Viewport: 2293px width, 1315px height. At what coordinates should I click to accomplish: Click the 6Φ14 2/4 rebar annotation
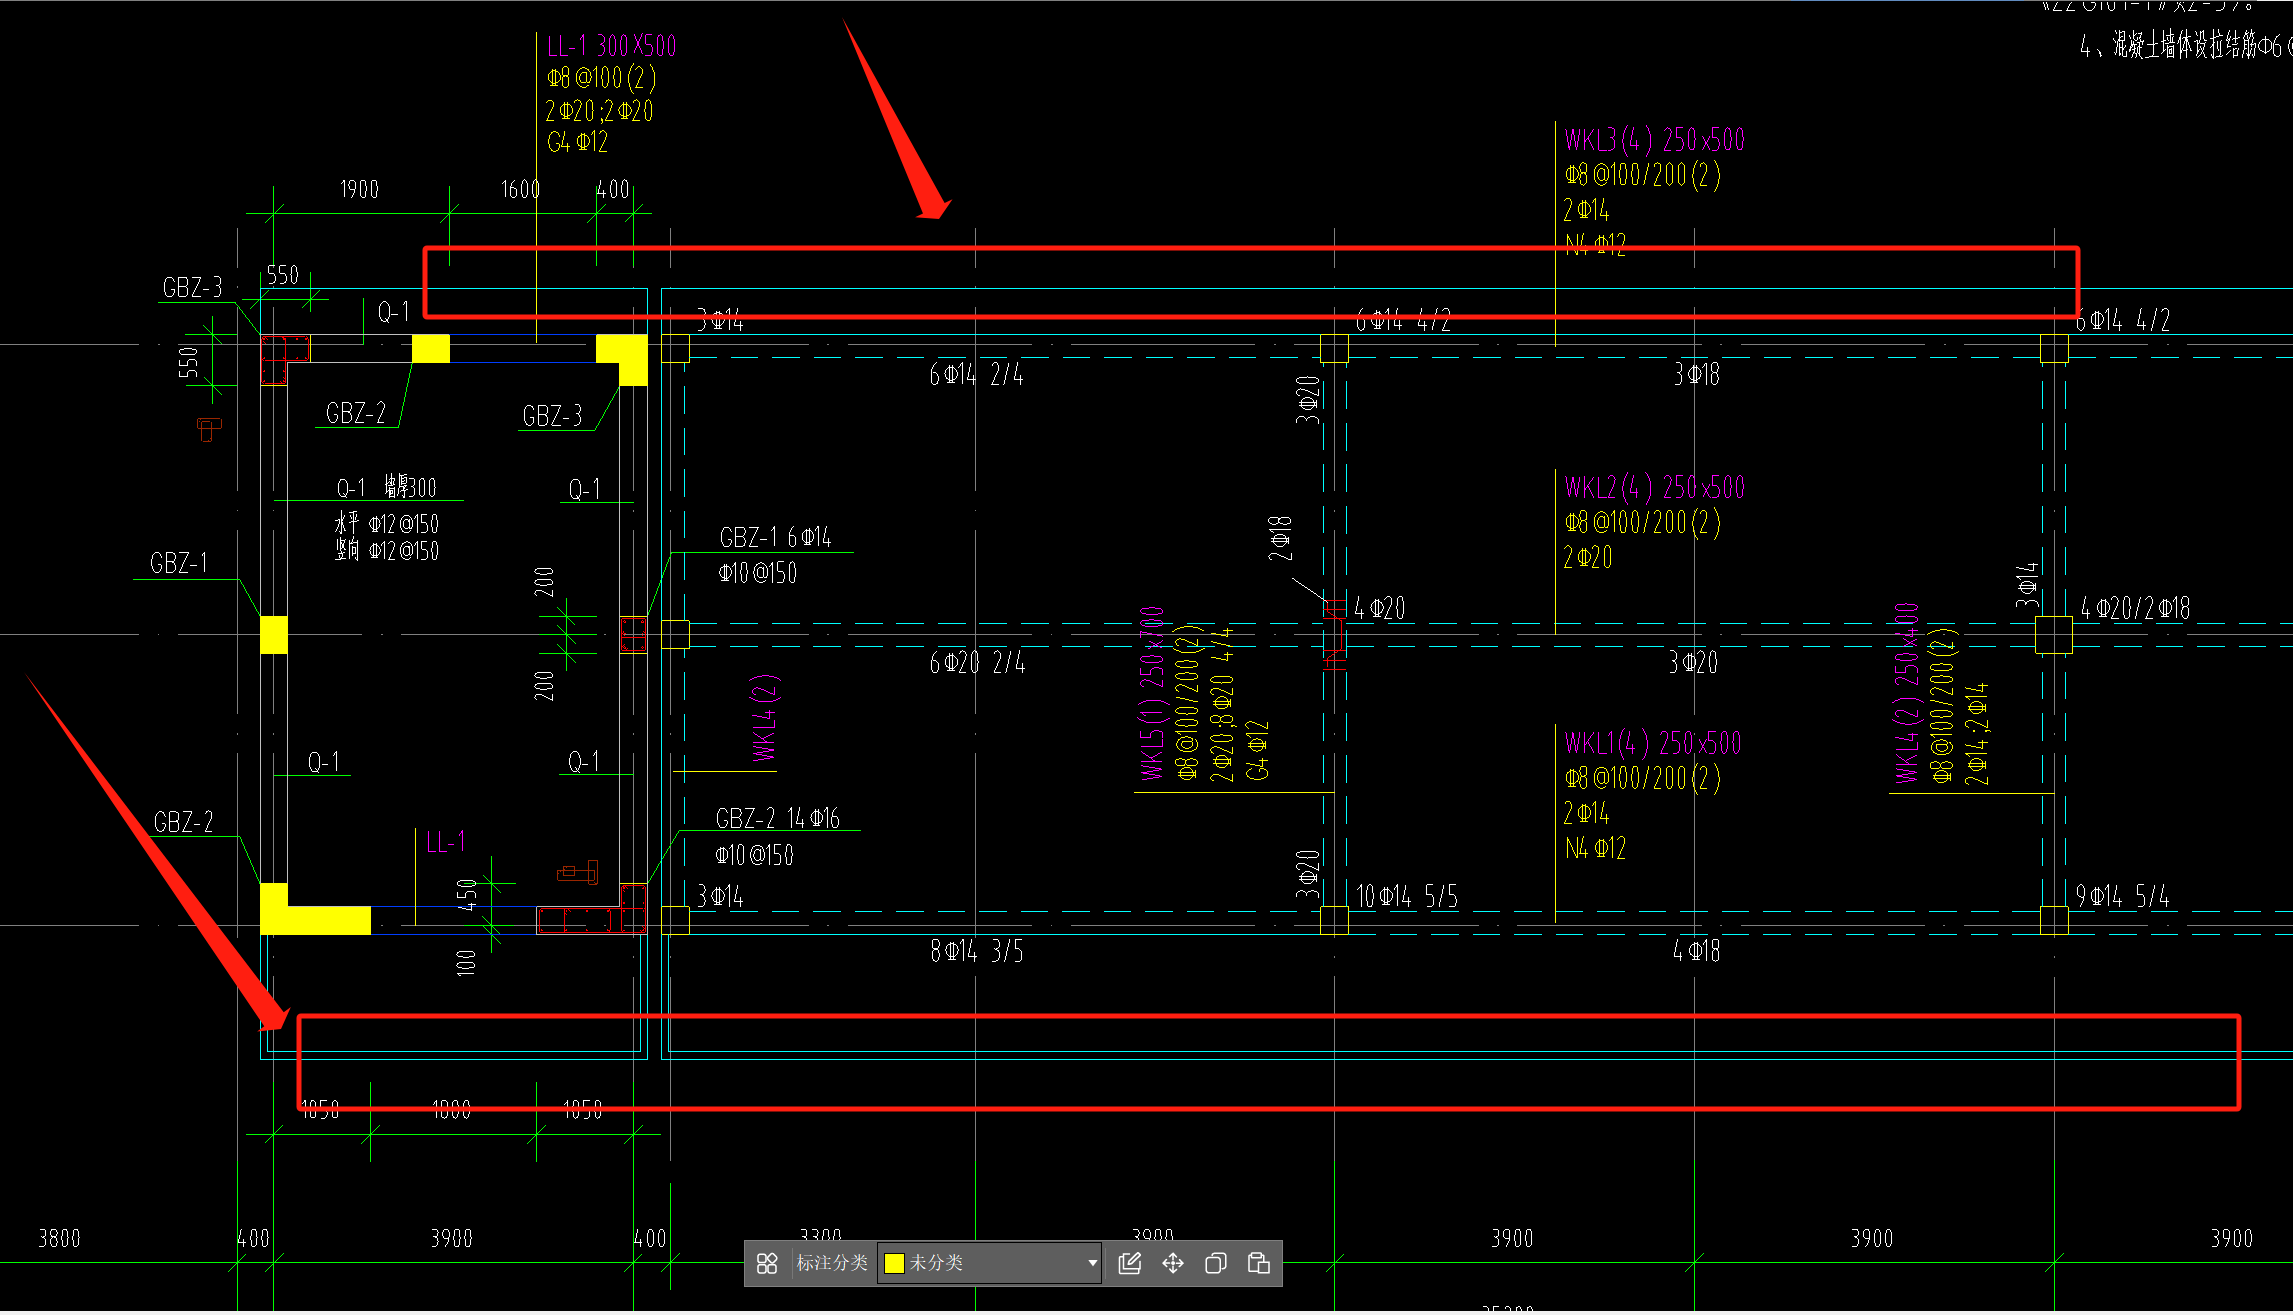(x=976, y=375)
